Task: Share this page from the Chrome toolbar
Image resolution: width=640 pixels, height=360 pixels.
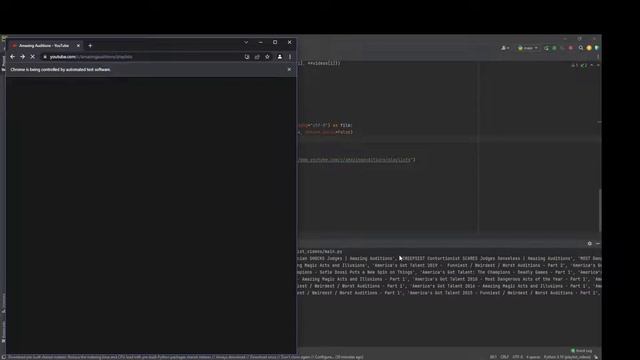Action: point(257,57)
